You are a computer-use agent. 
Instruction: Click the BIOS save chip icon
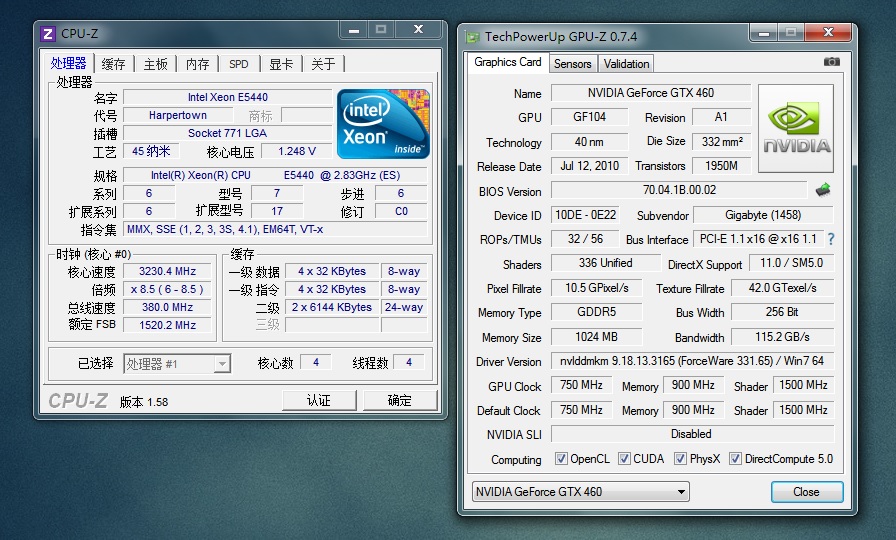pyautogui.click(x=823, y=190)
